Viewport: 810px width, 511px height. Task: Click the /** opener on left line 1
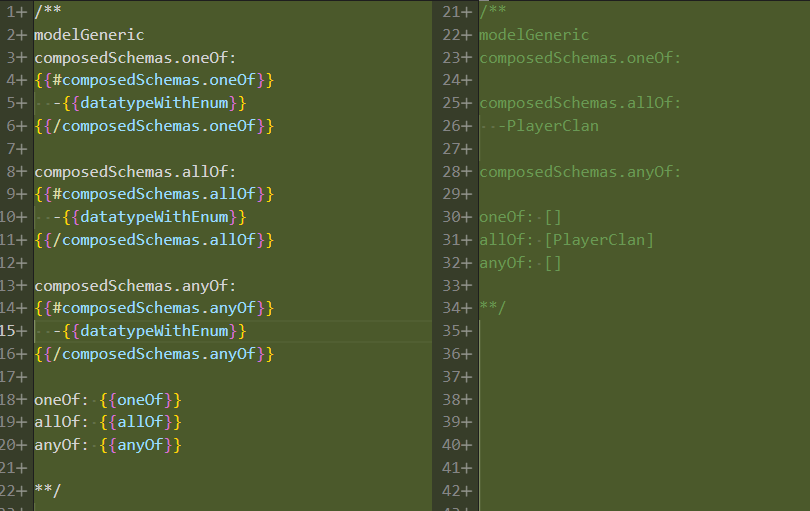pos(48,11)
